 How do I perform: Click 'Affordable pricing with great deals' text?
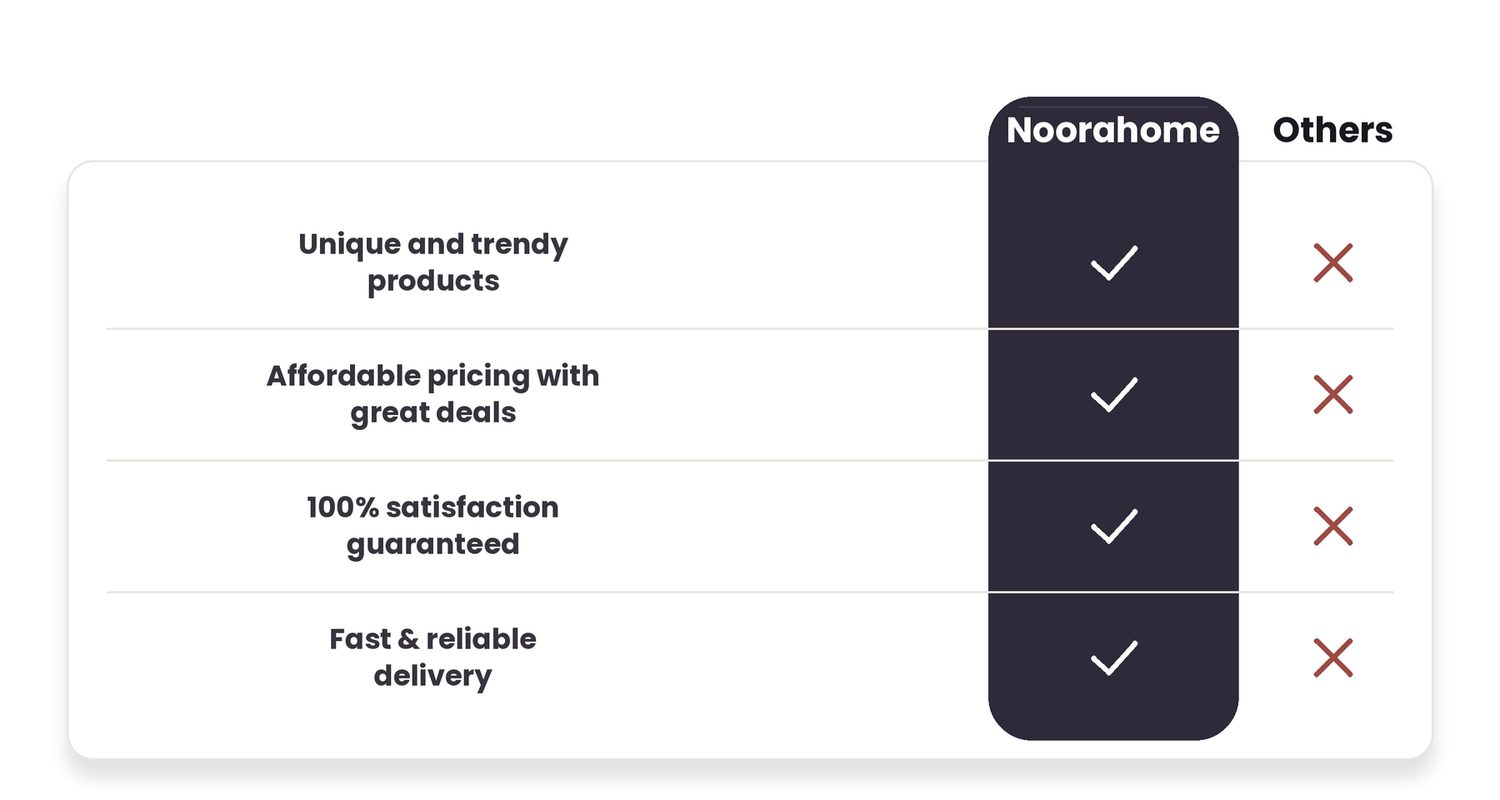(433, 394)
